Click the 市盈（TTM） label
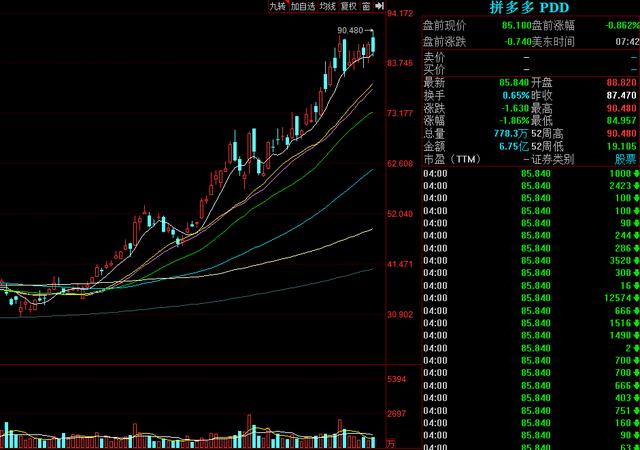Image resolution: width=640 pixels, height=450 pixels. [x=452, y=159]
